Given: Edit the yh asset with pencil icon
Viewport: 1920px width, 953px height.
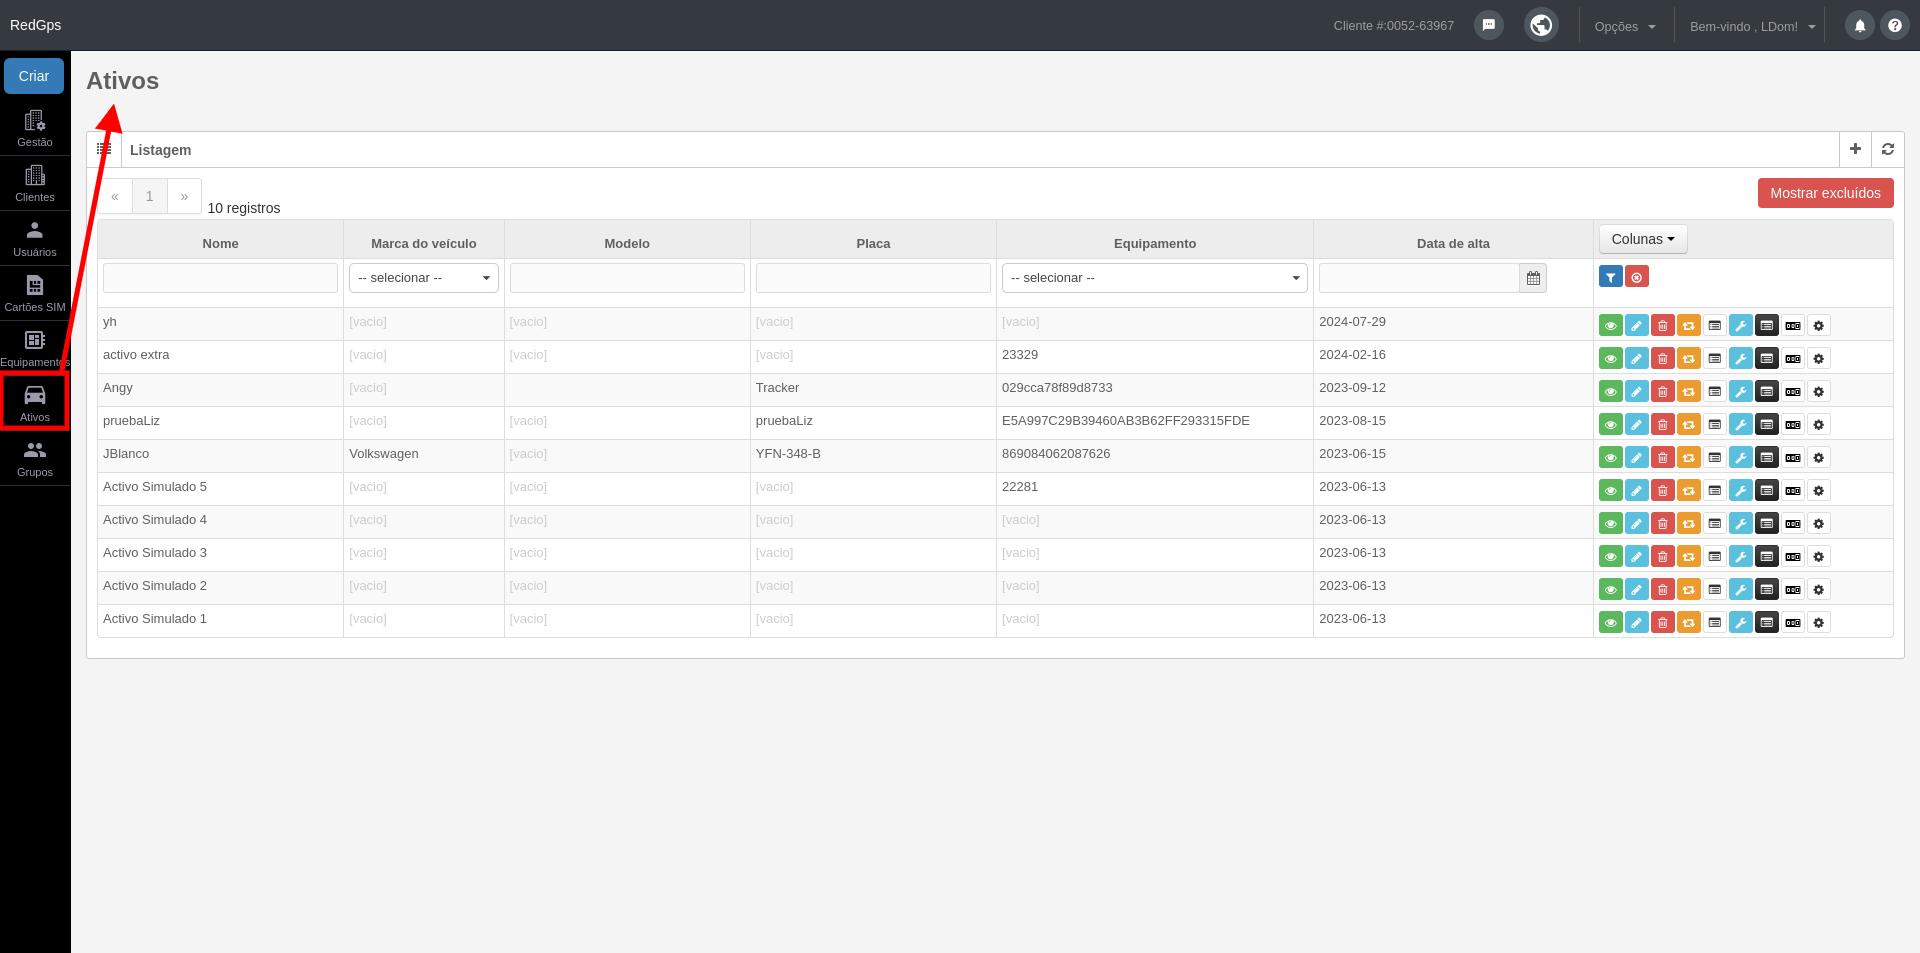Looking at the screenshot, I should [1636, 325].
